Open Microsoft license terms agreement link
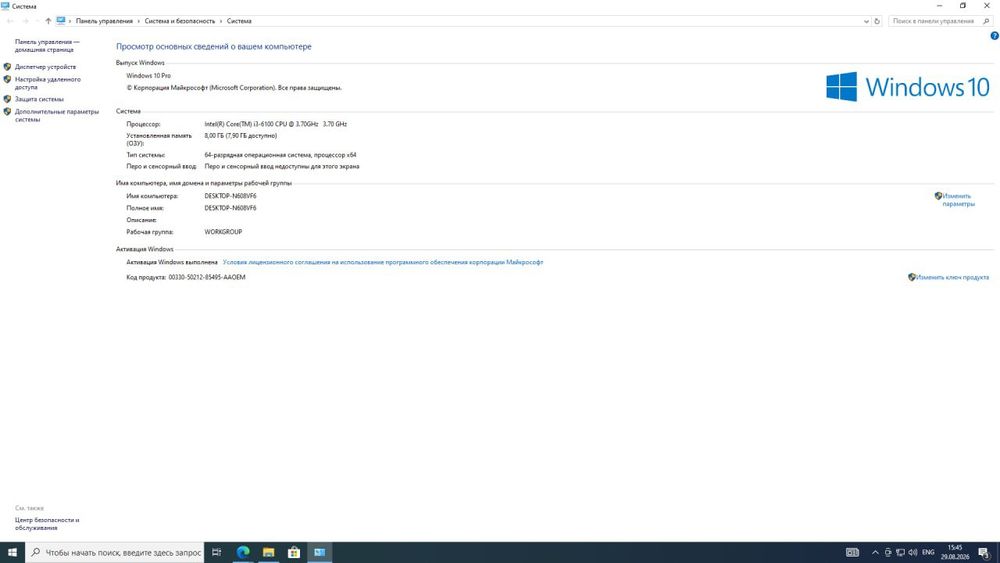 (x=383, y=262)
